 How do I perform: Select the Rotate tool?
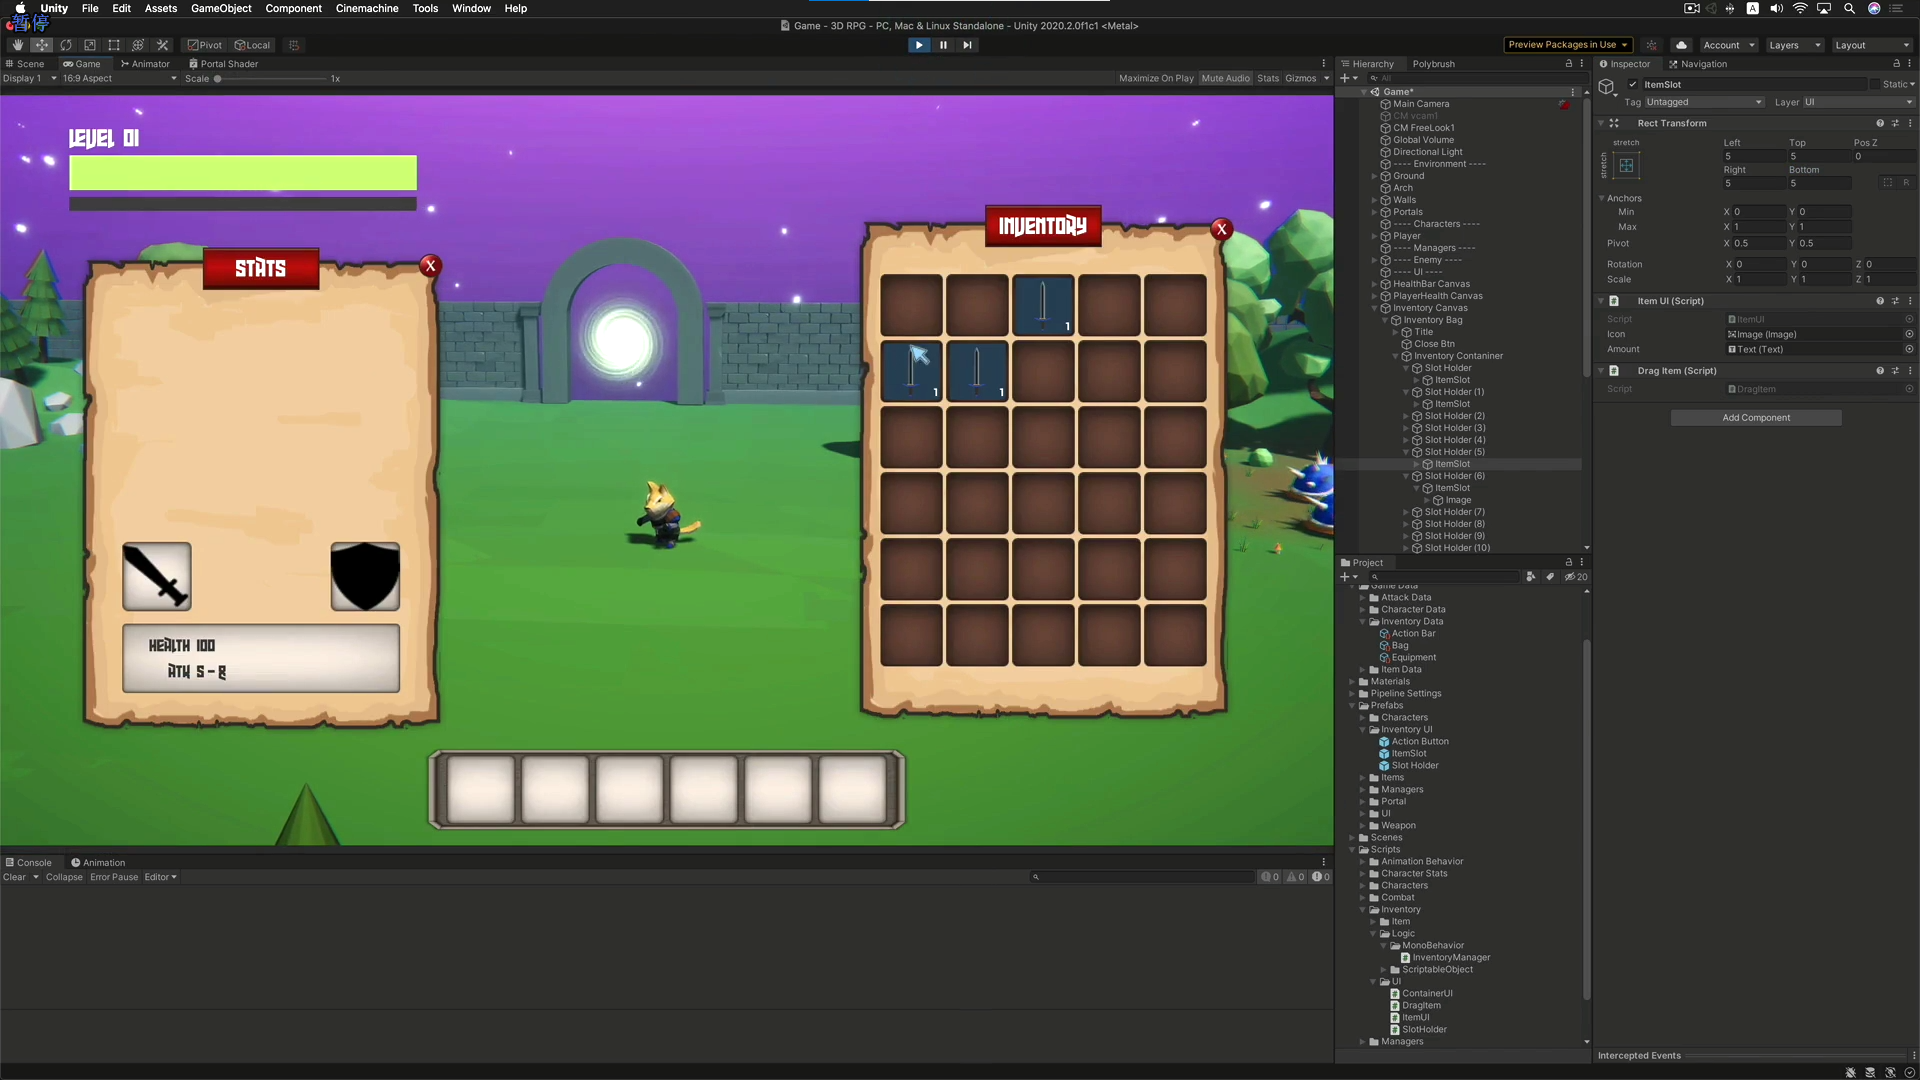click(66, 45)
